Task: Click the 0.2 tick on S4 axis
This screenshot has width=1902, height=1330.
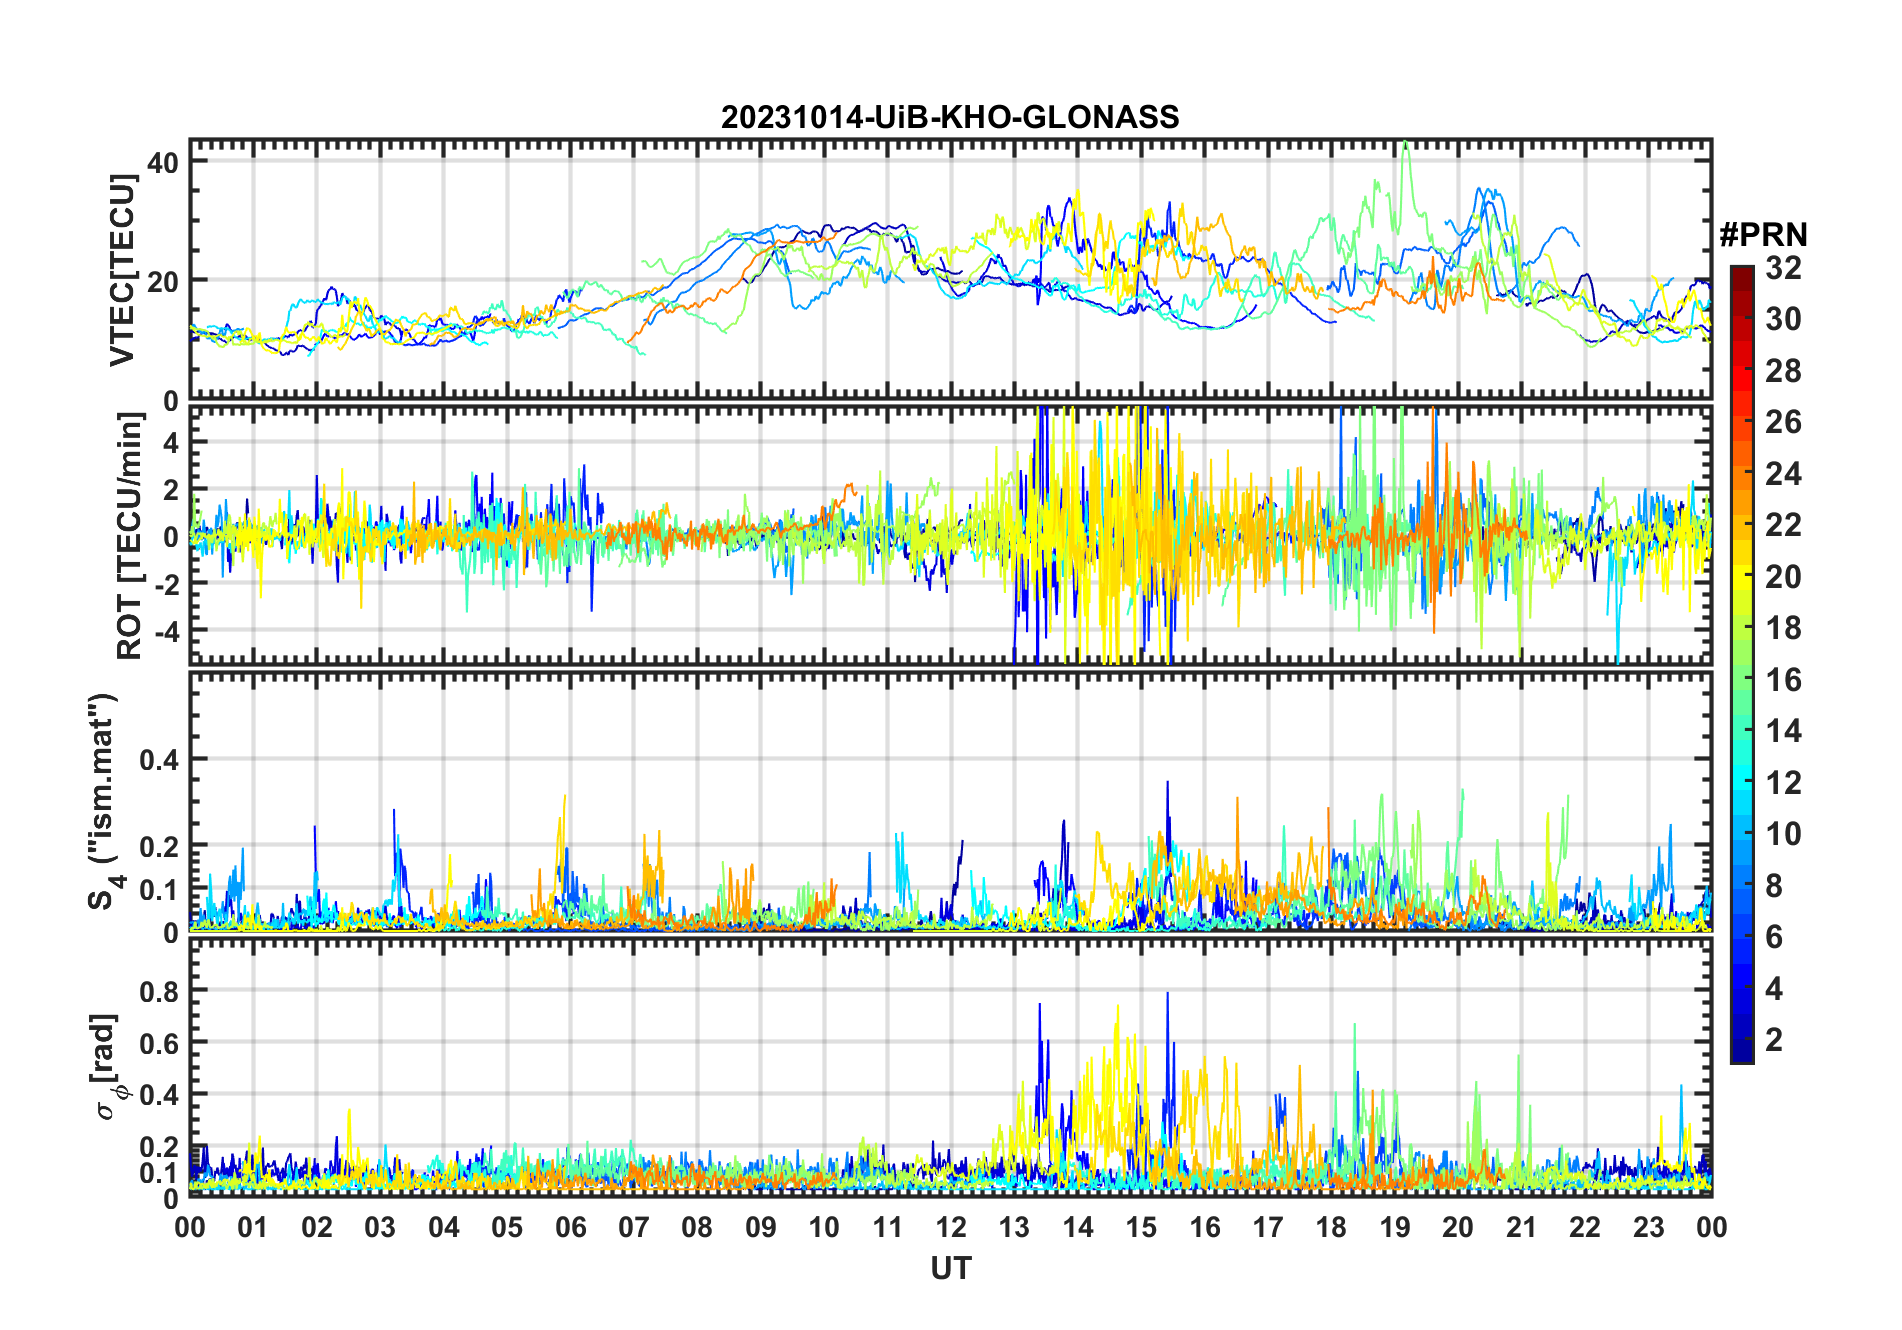Action: pos(159,846)
